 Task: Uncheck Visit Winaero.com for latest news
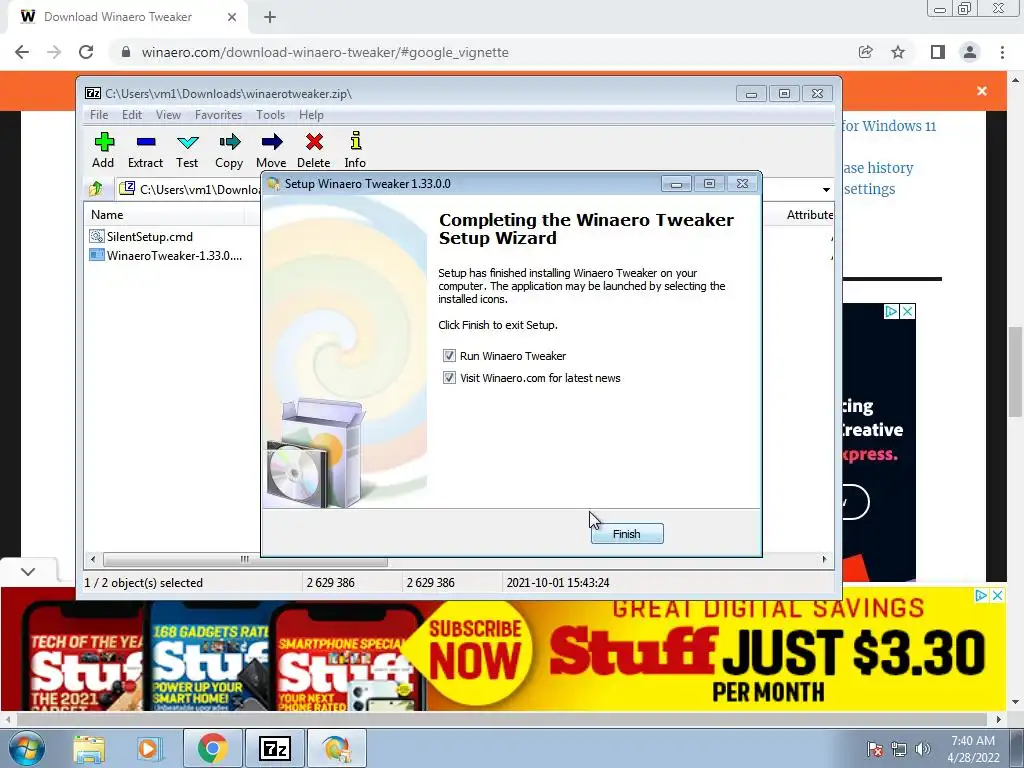449,378
